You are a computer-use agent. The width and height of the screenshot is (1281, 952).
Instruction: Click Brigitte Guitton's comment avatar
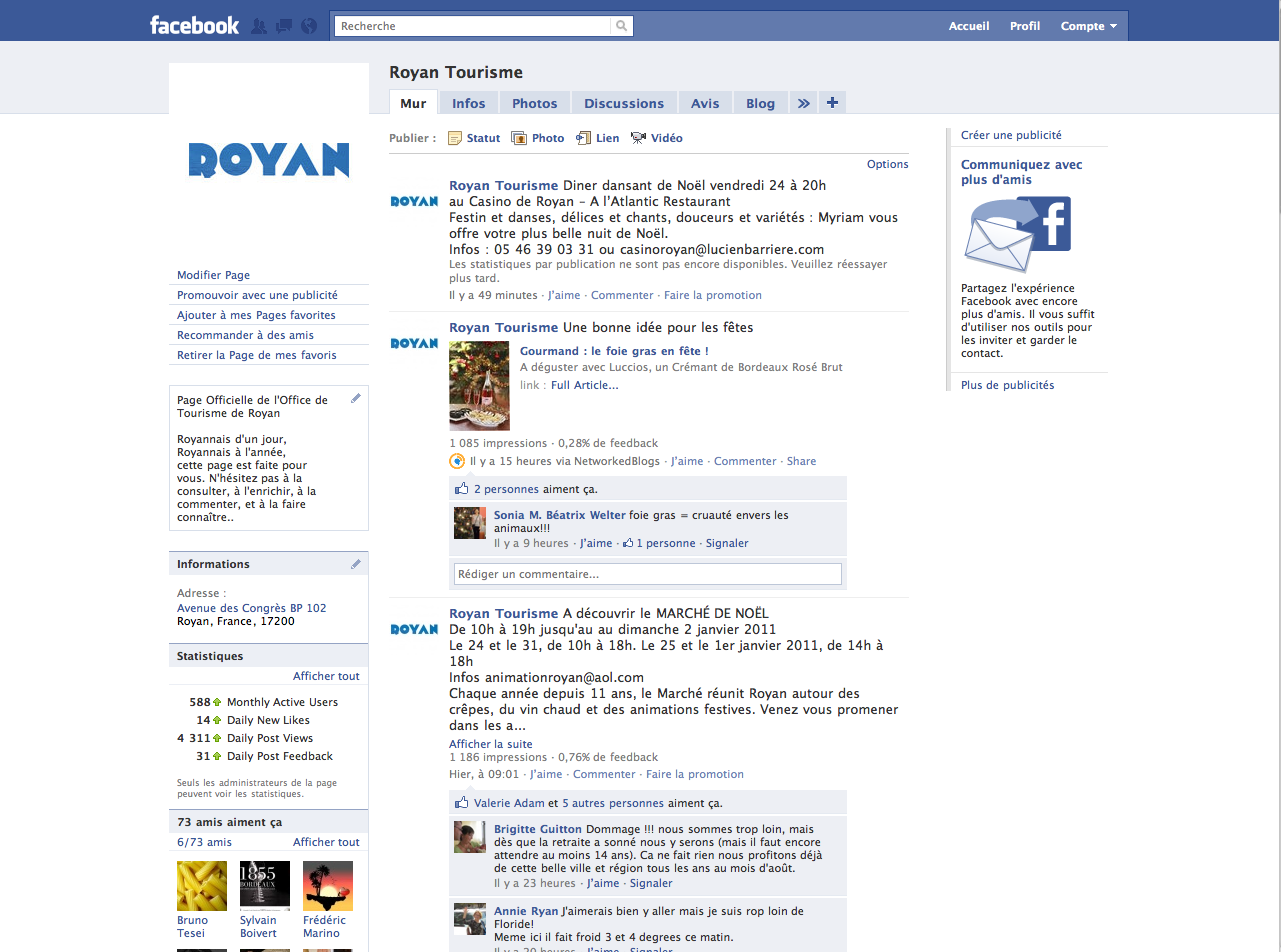(x=470, y=837)
